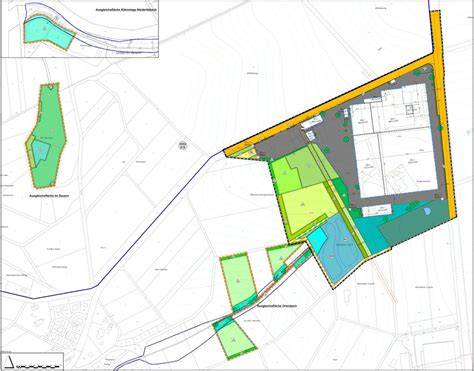Click the circular marker symbol in the map center
Screen dimensions: 474x371
pos(182,145)
